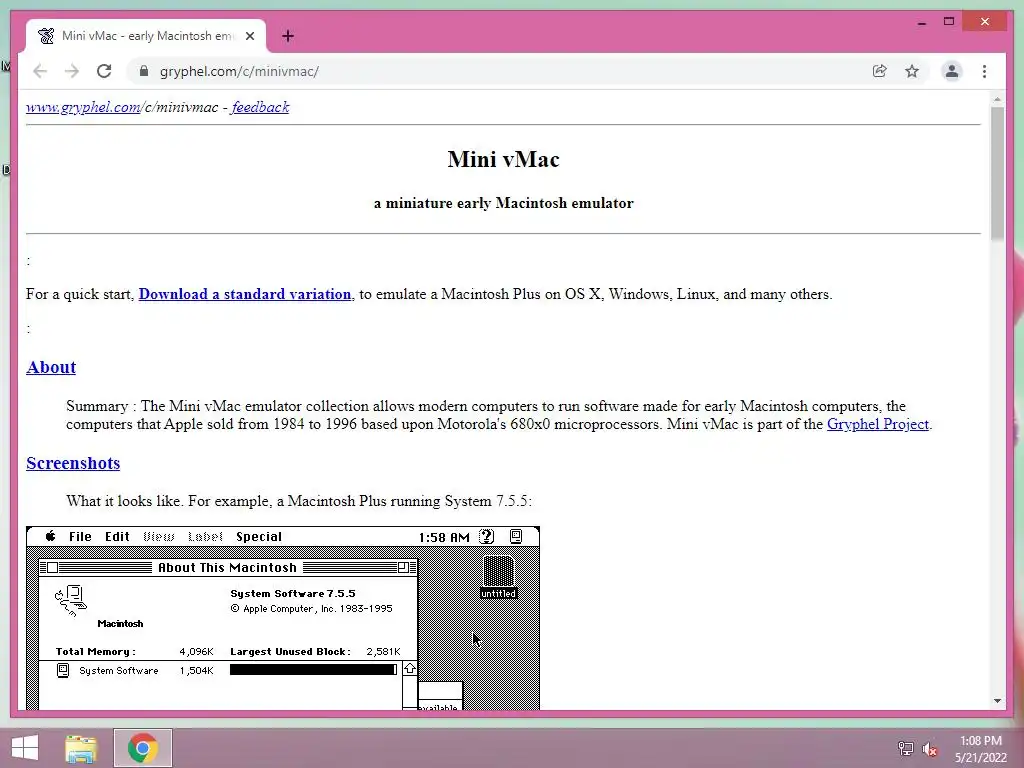
Task: Reload the page with refresh icon
Action: [104, 71]
